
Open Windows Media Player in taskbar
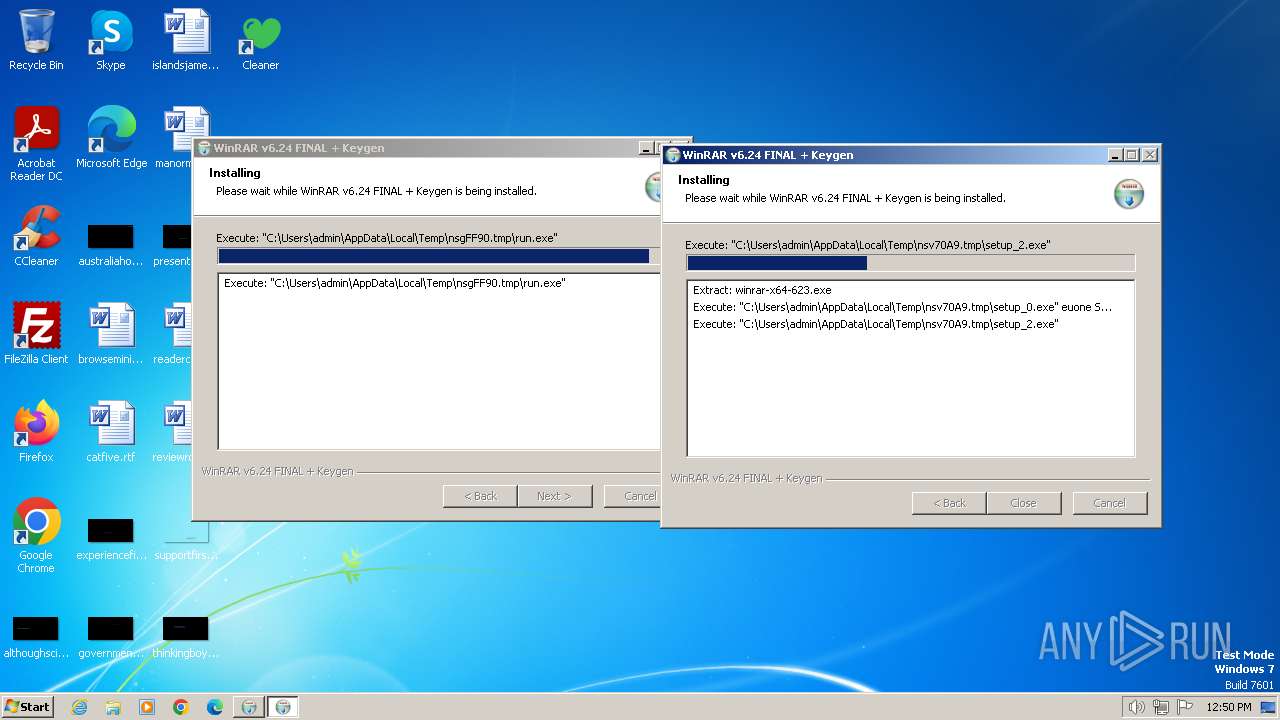(147, 707)
